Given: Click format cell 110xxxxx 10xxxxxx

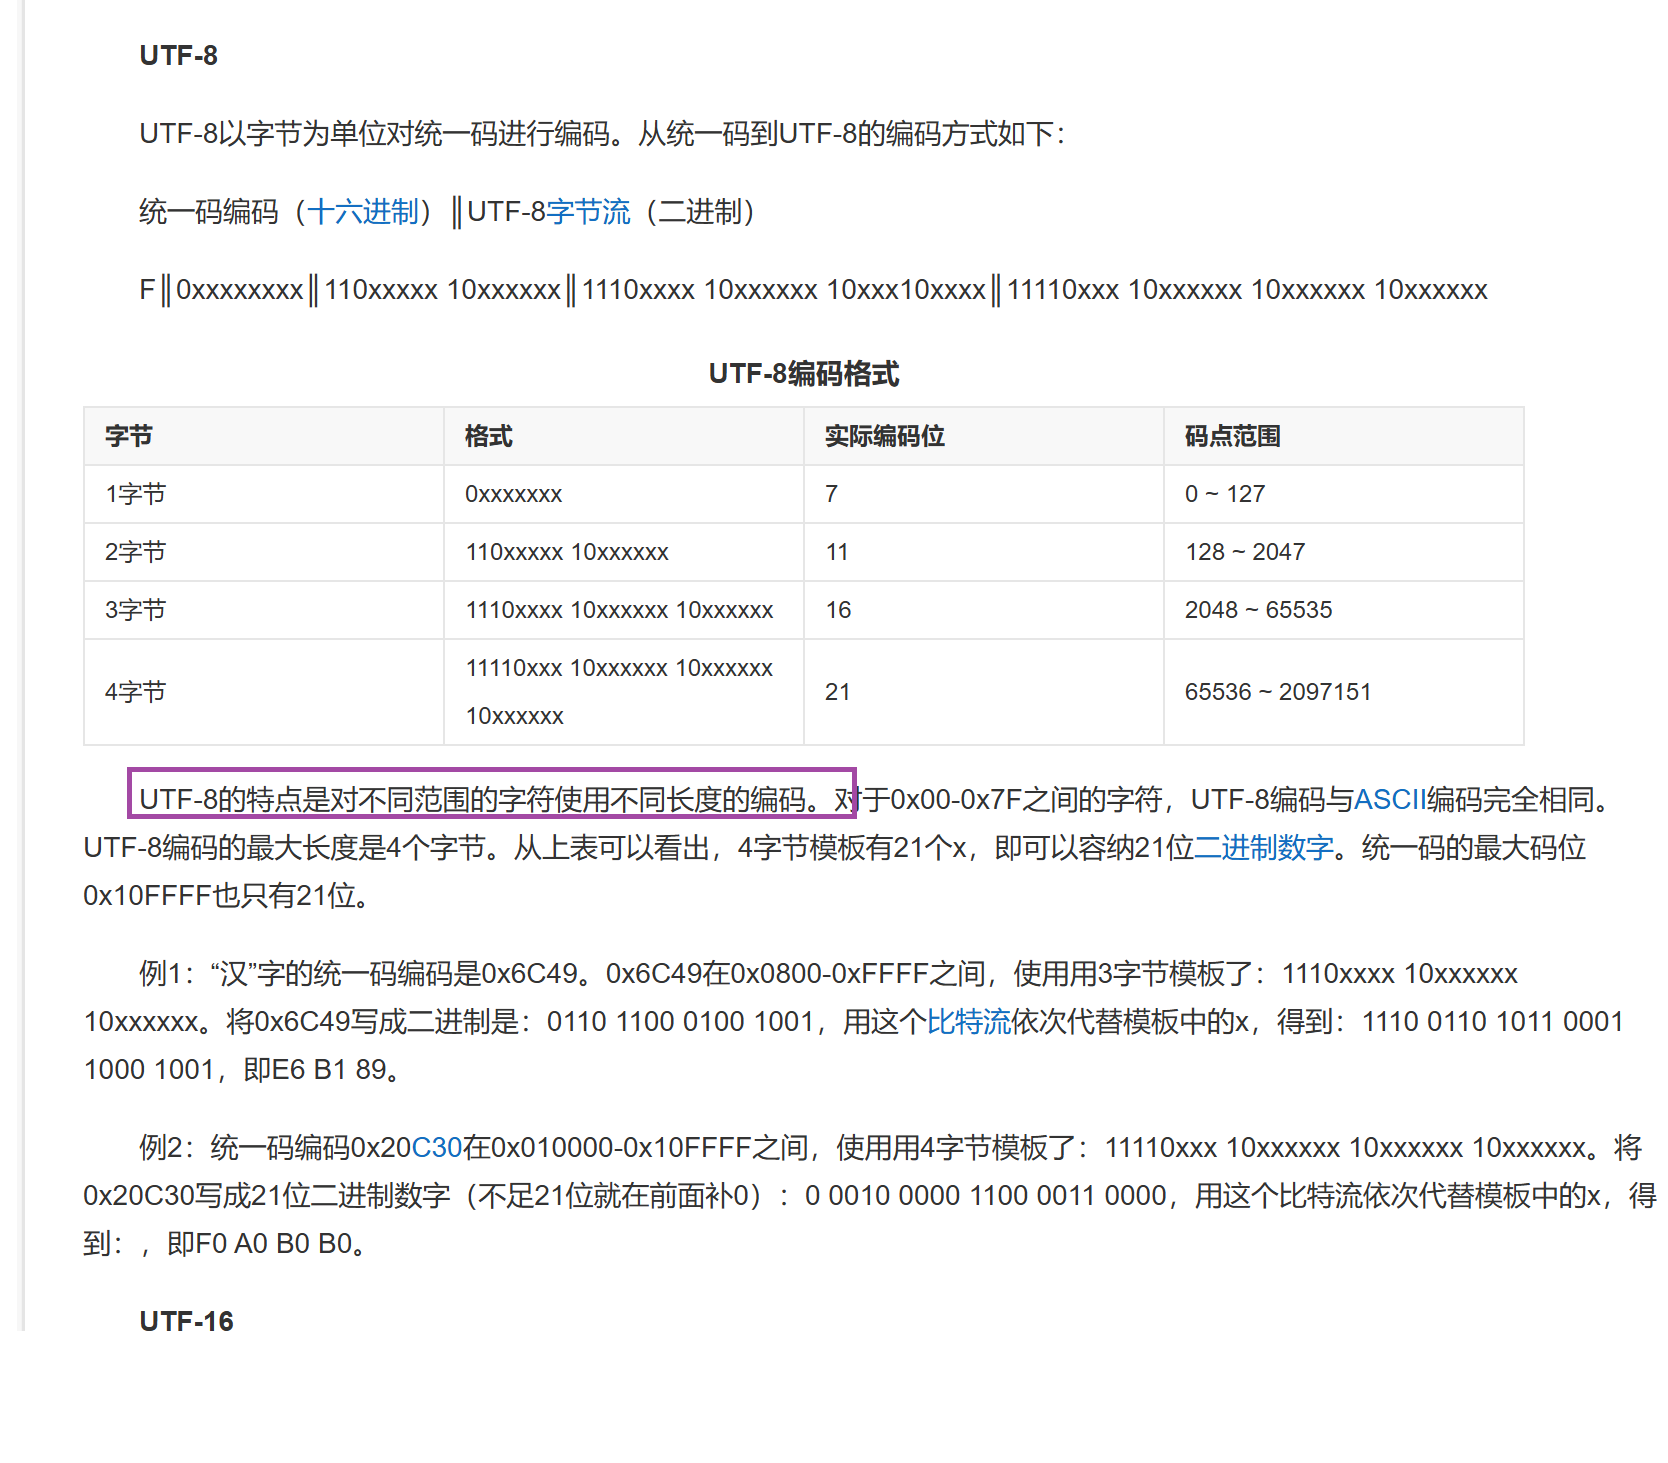Looking at the screenshot, I should click(x=624, y=552).
